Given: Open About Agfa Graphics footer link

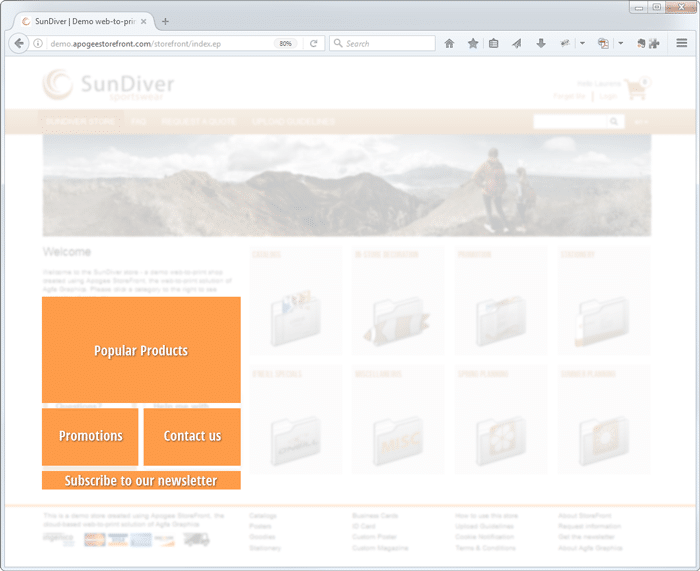Looking at the screenshot, I should (x=590, y=548).
